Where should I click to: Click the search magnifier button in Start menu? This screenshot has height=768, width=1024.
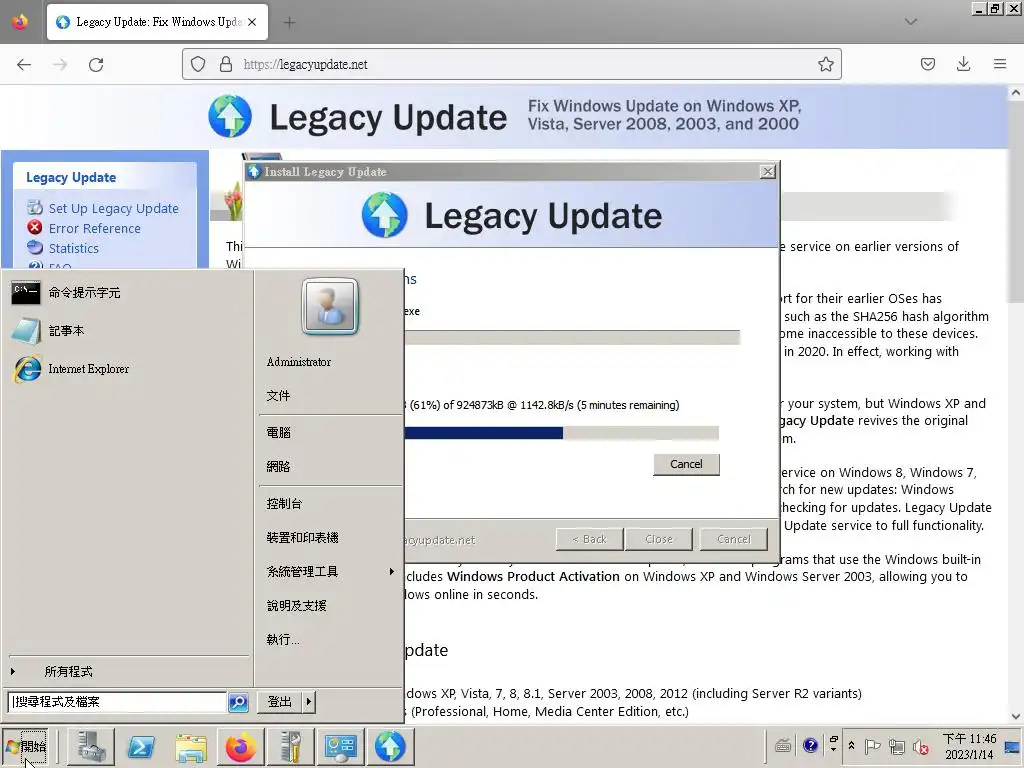(x=238, y=702)
